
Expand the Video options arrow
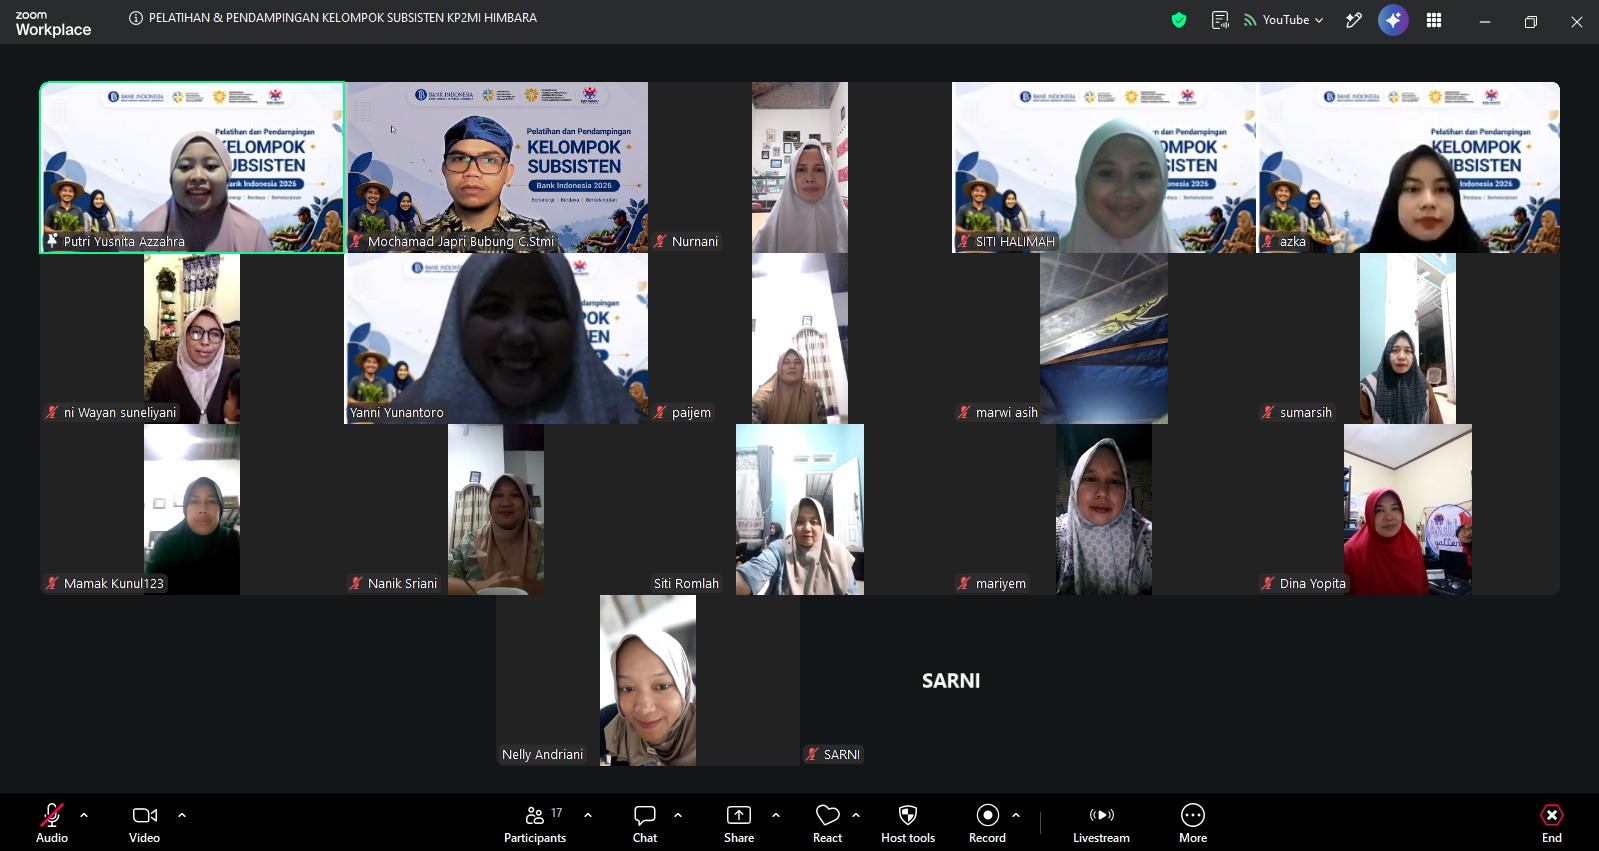coord(182,815)
